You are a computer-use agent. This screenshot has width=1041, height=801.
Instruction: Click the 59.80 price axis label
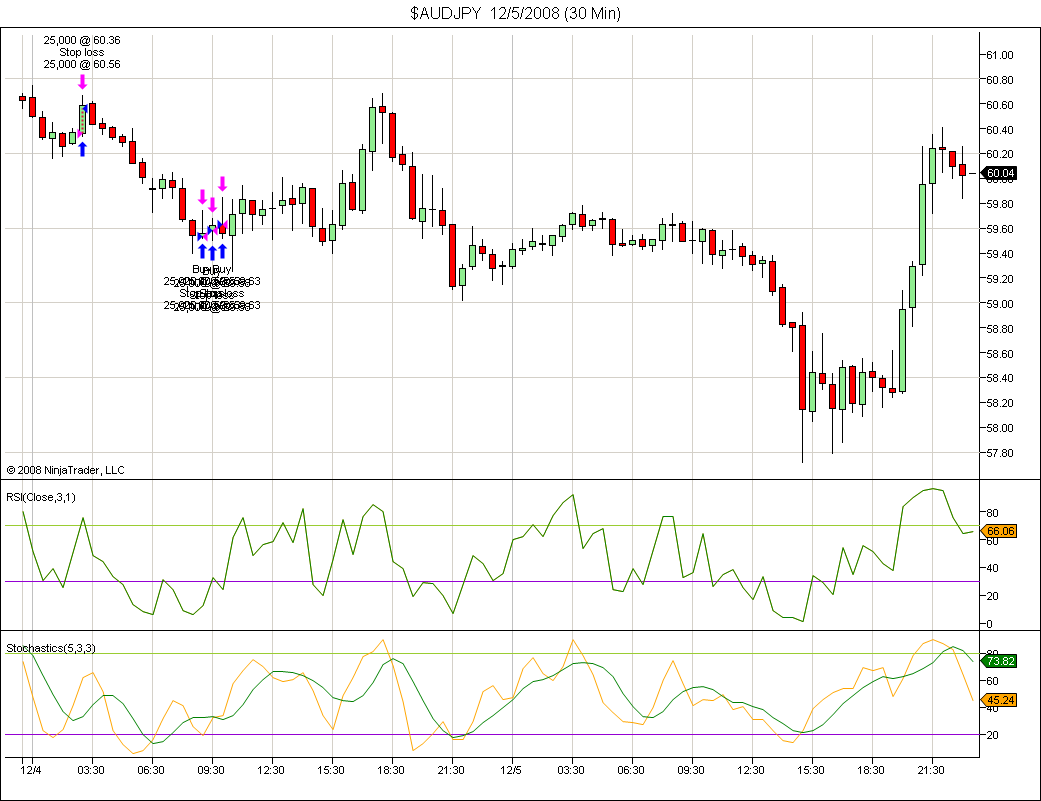coord(1000,204)
